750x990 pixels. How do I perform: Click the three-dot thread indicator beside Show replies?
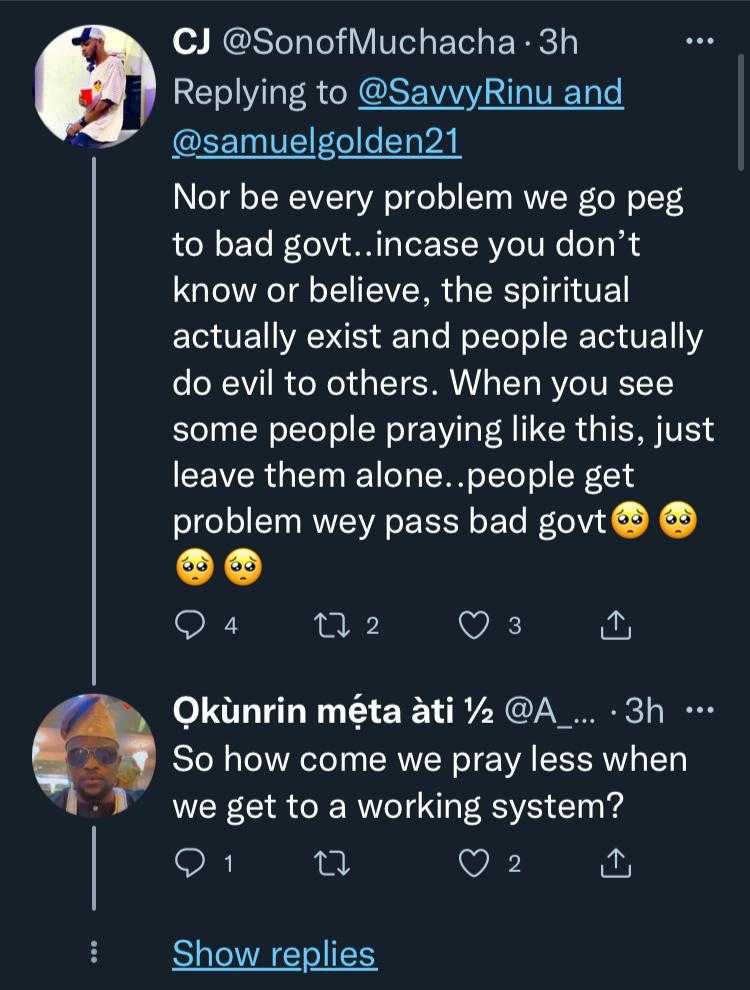coord(95,954)
